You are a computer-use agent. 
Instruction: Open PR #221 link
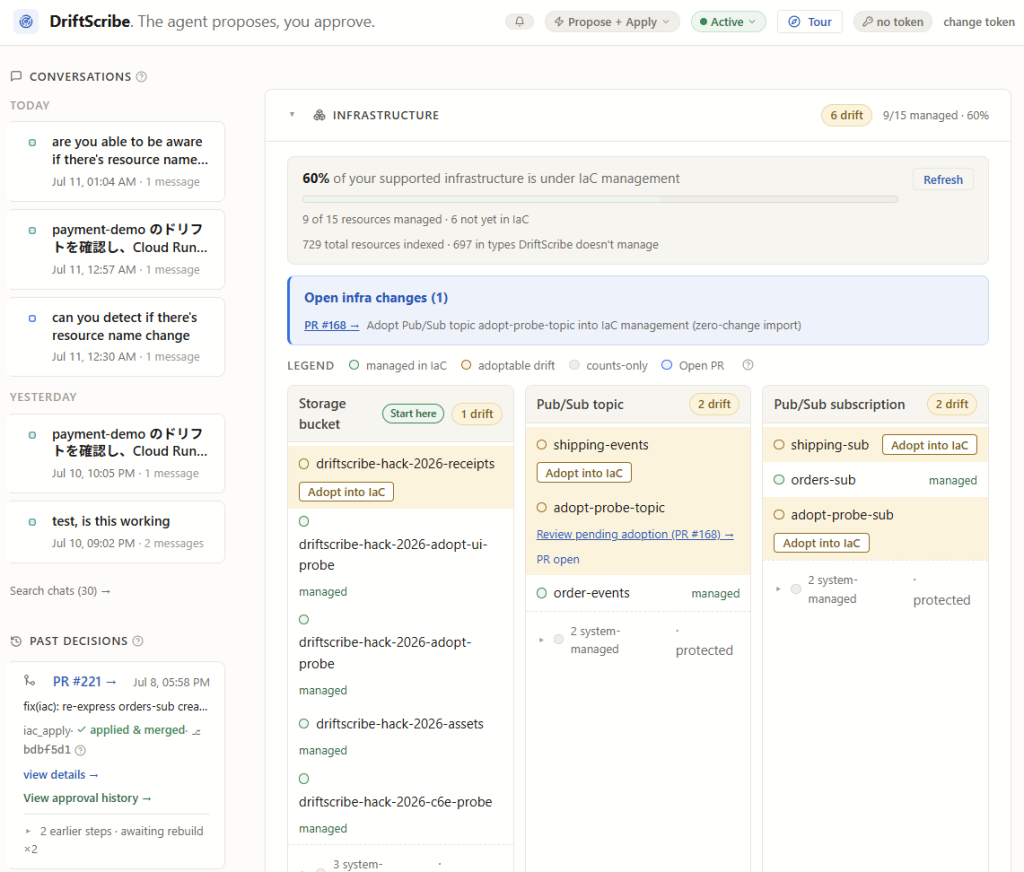click(84, 681)
